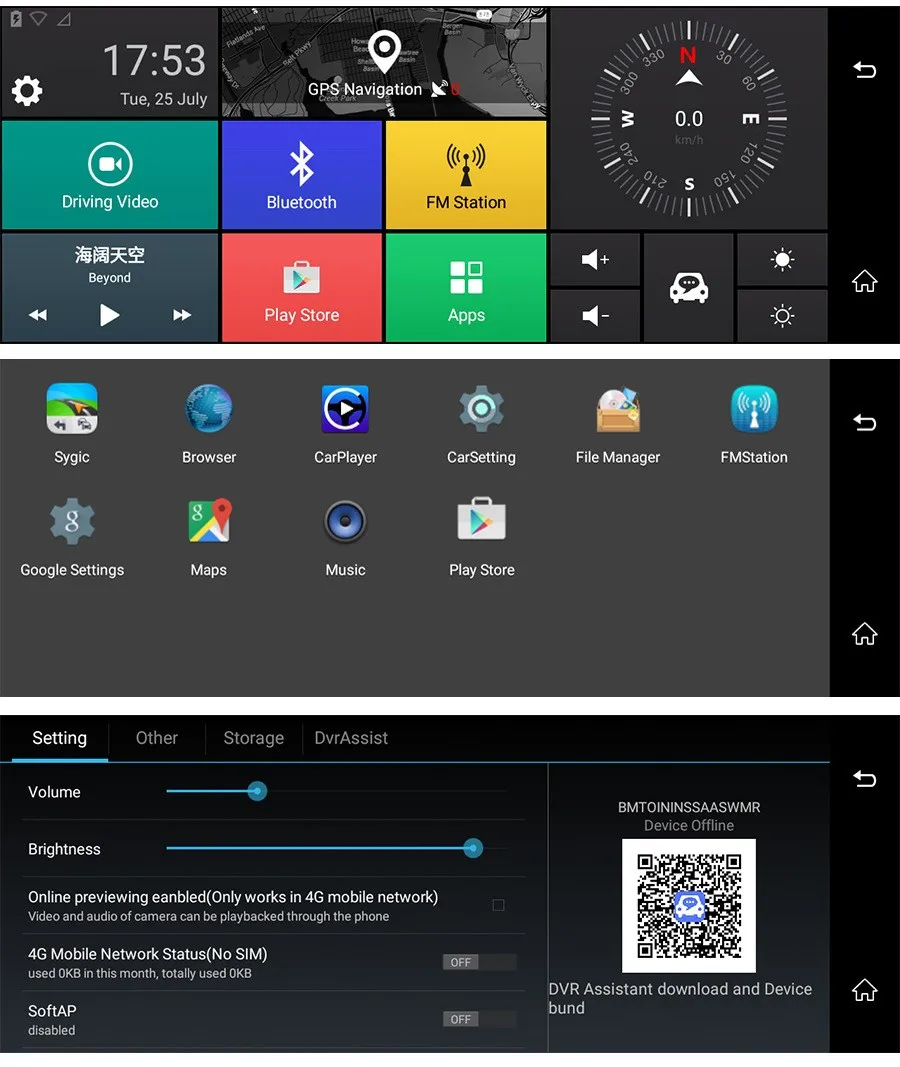Viewport: 900px width, 1067px height.
Task: Launch the CarPlayer app
Action: pyautogui.click(x=345, y=410)
